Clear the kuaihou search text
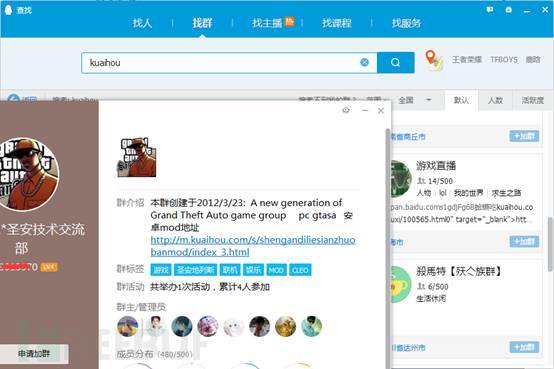The image size is (554, 369). click(x=364, y=63)
